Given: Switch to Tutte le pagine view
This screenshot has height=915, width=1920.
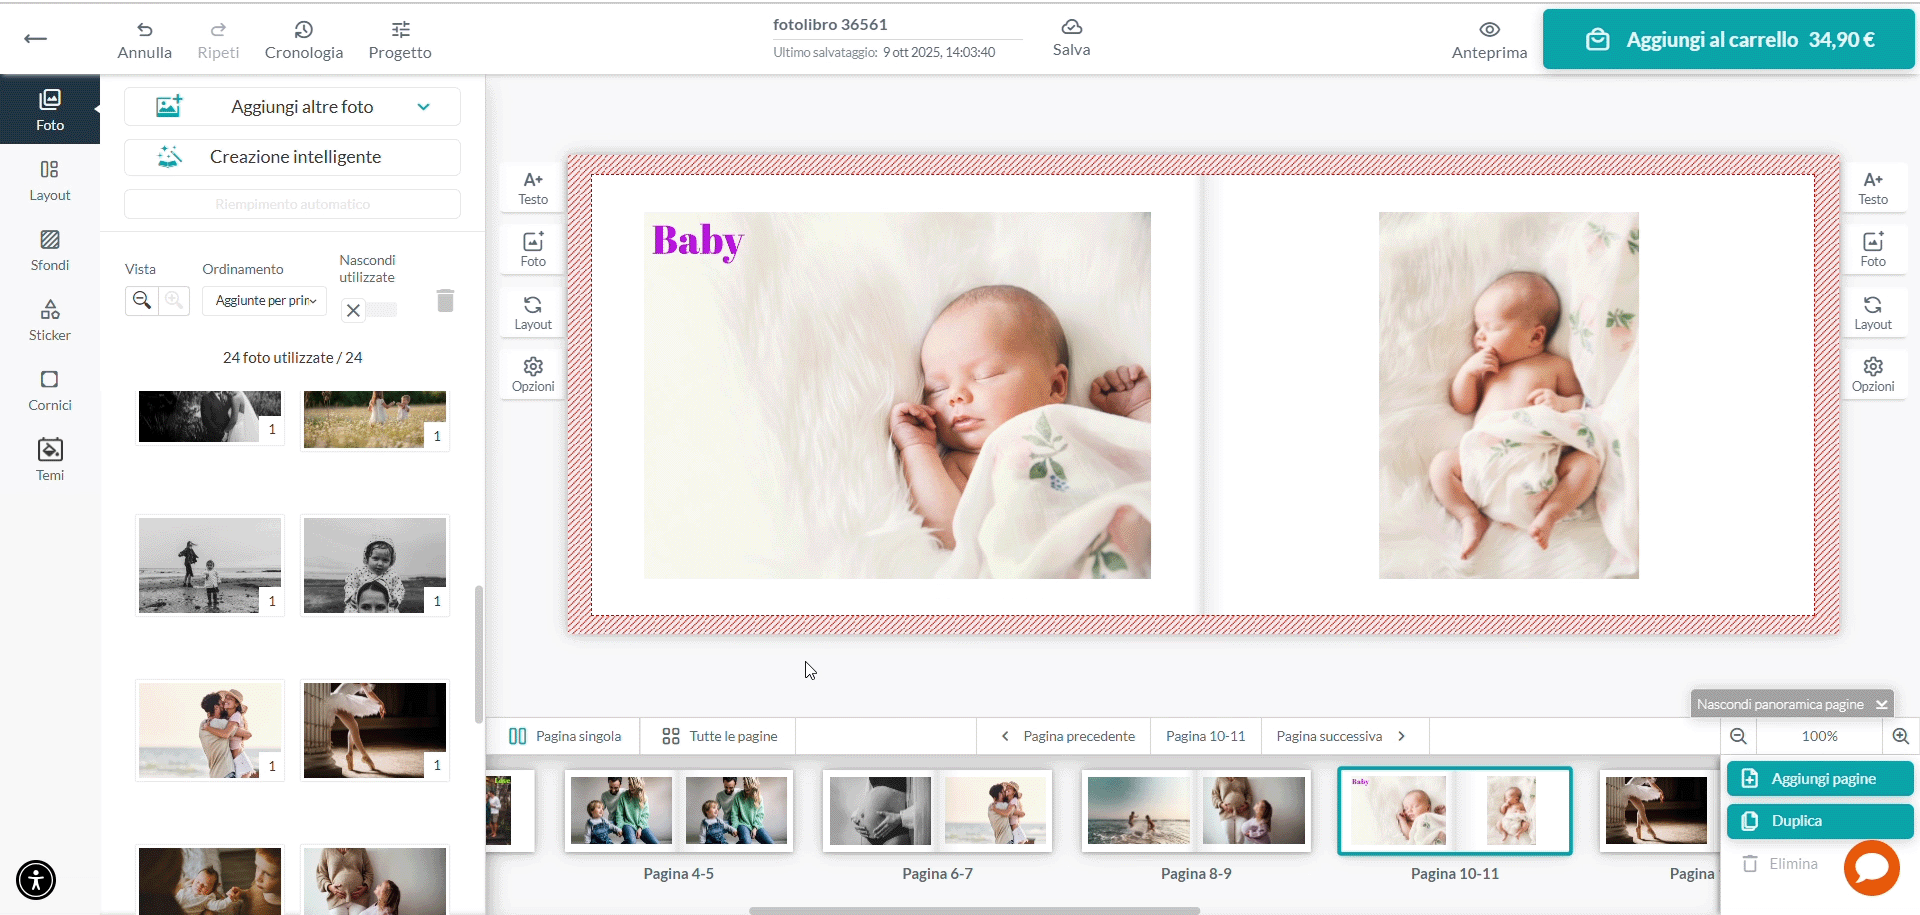Looking at the screenshot, I should [720, 736].
